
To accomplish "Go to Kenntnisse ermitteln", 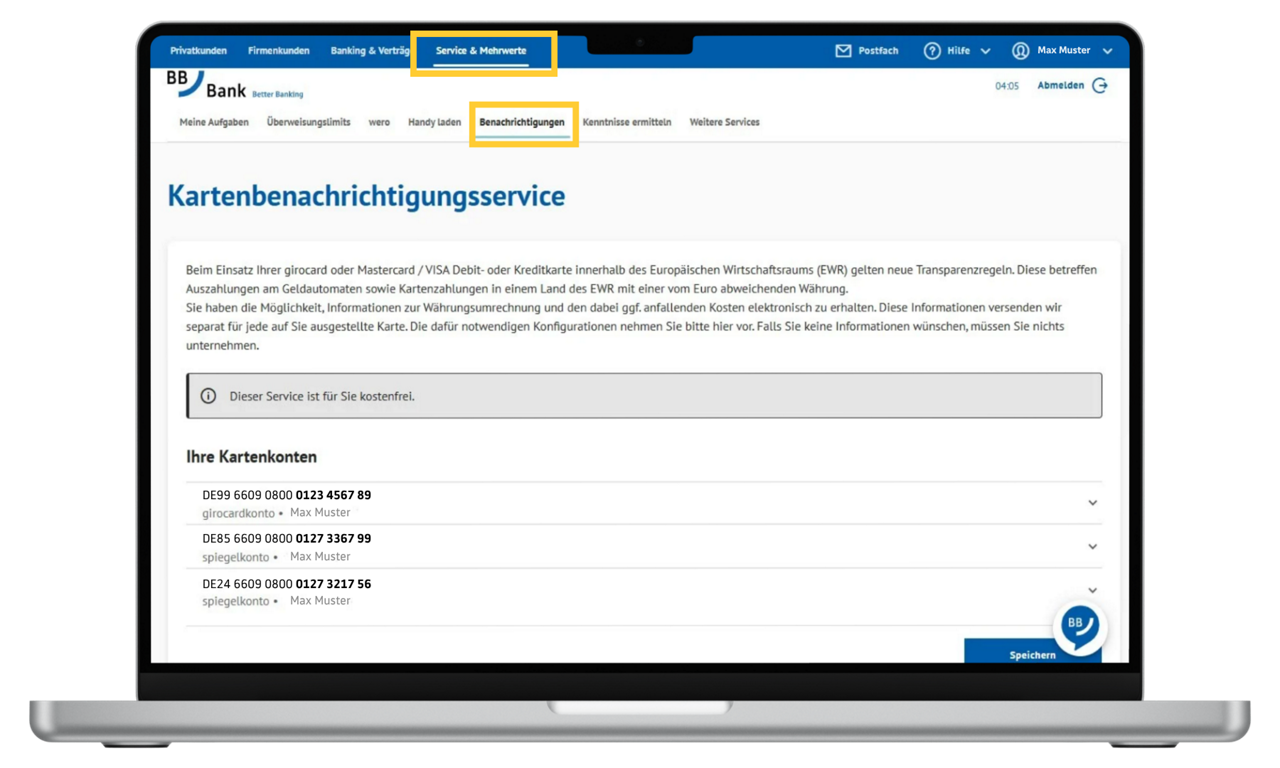I will [627, 122].
